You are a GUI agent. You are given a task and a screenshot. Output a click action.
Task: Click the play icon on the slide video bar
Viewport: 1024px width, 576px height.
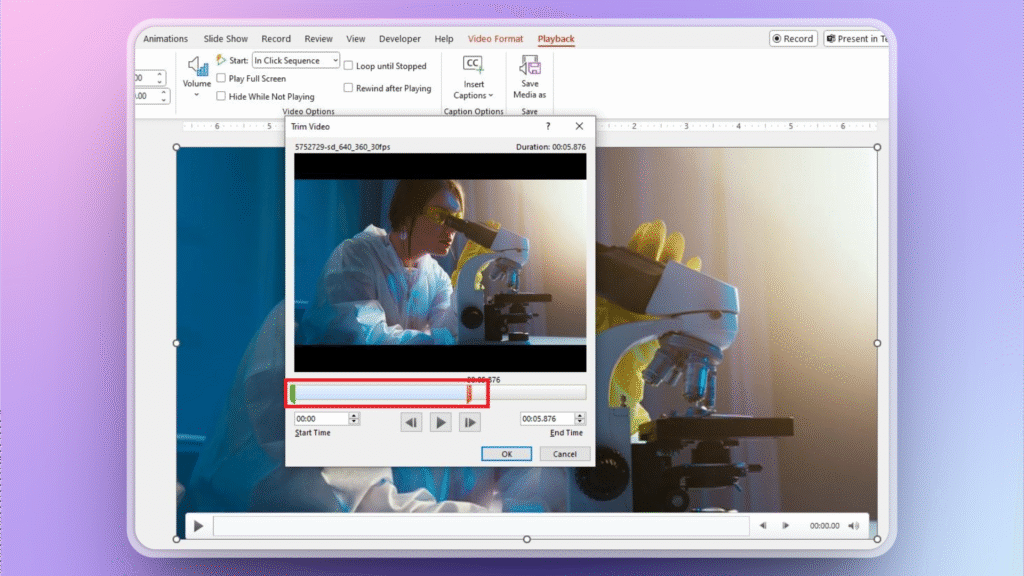(198, 525)
